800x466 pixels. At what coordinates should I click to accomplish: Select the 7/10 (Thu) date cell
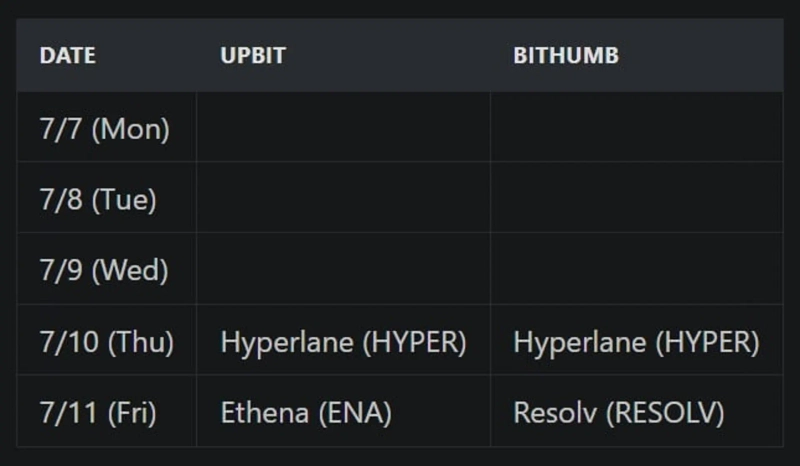tap(107, 341)
